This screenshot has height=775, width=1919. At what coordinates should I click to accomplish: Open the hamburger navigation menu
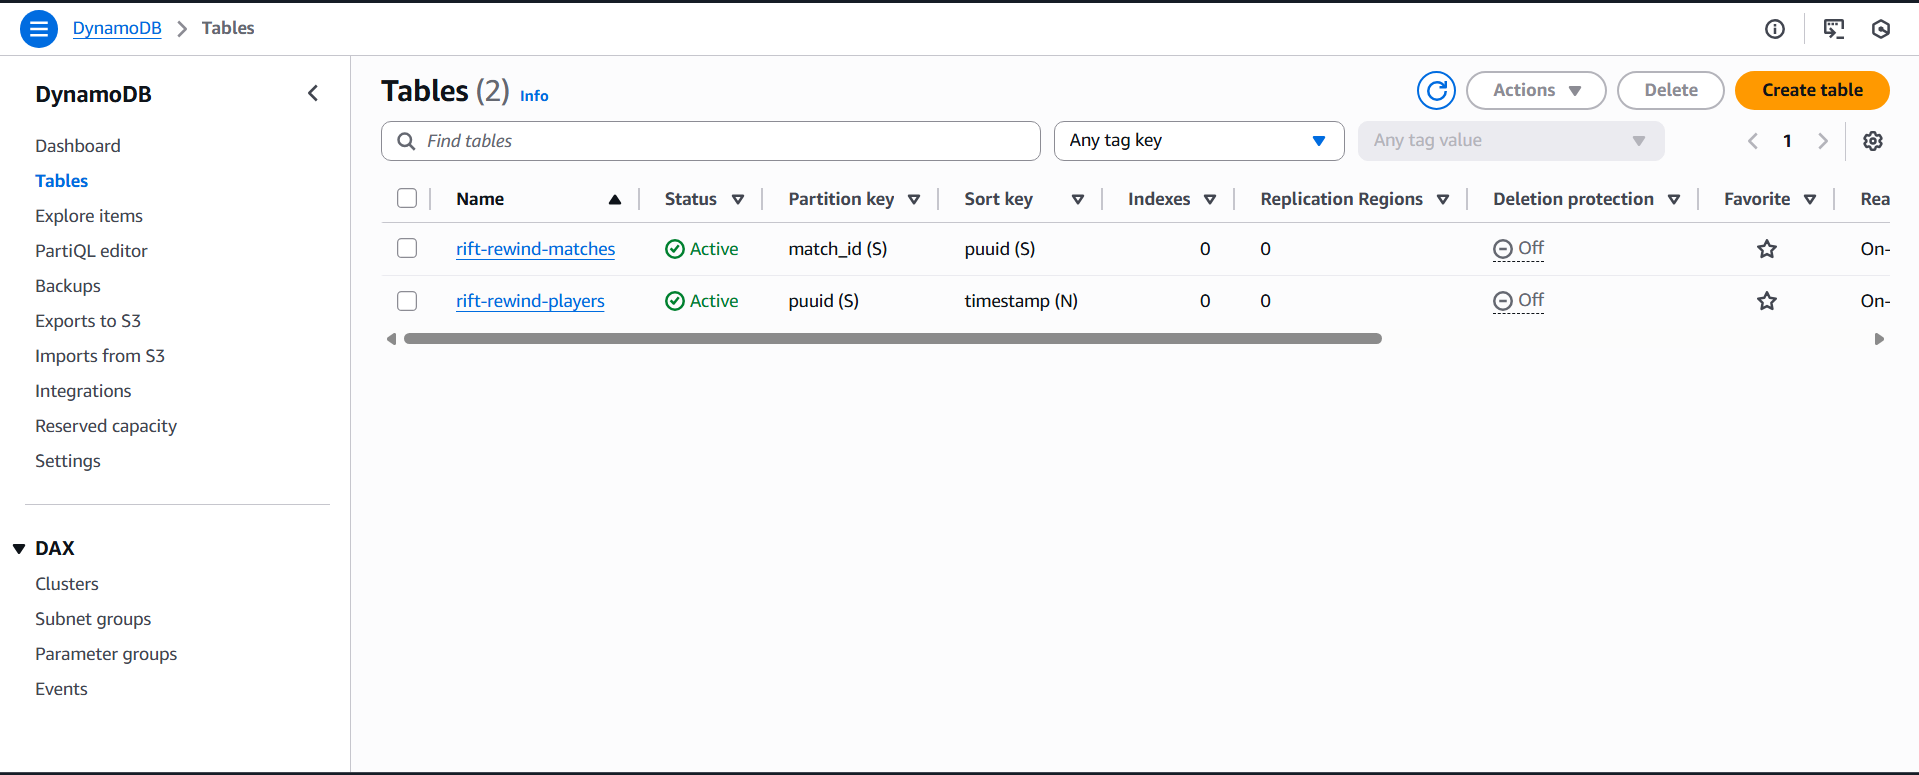point(38,29)
